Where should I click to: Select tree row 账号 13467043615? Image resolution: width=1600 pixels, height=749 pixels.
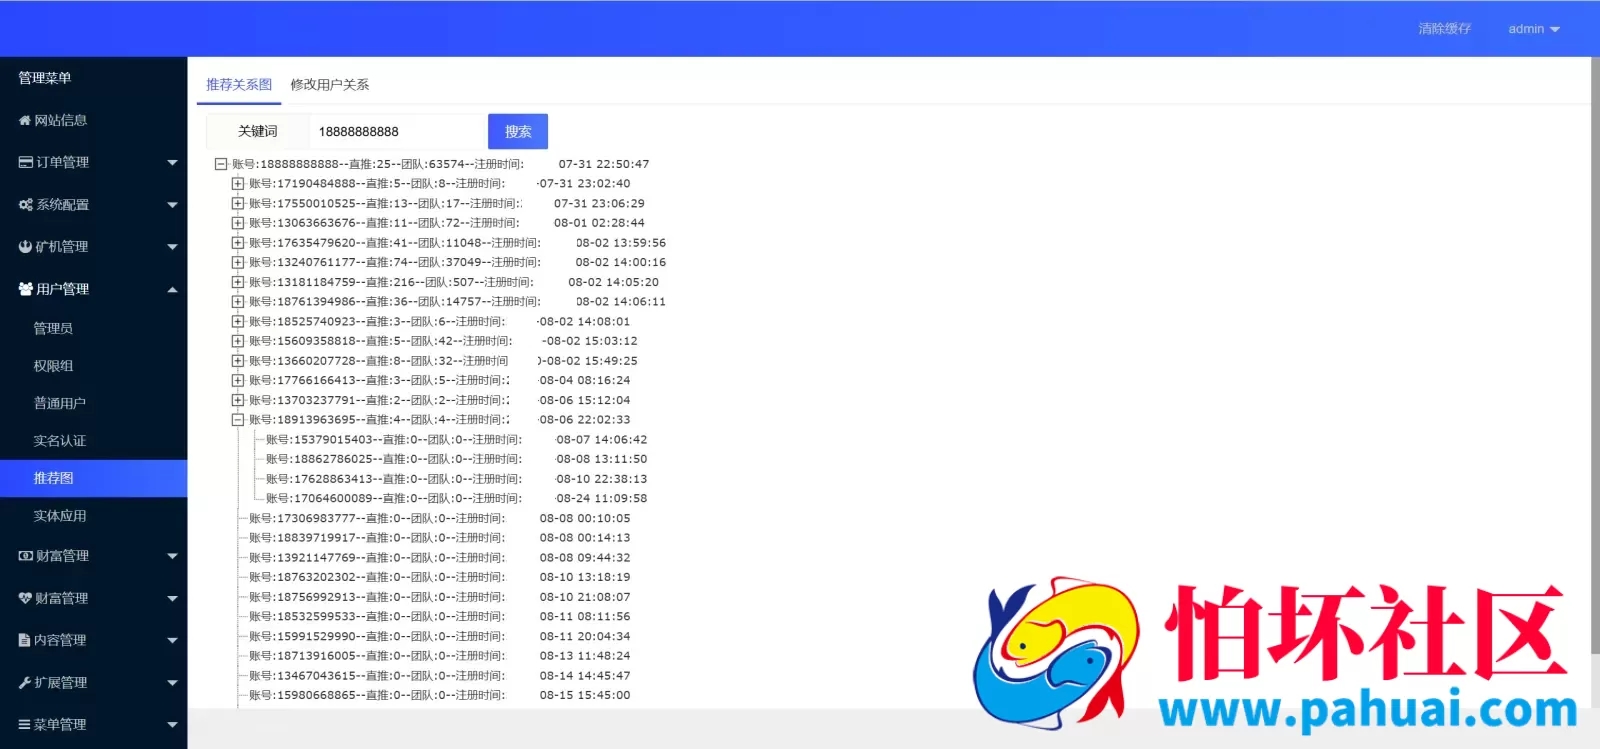pos(440,676)
